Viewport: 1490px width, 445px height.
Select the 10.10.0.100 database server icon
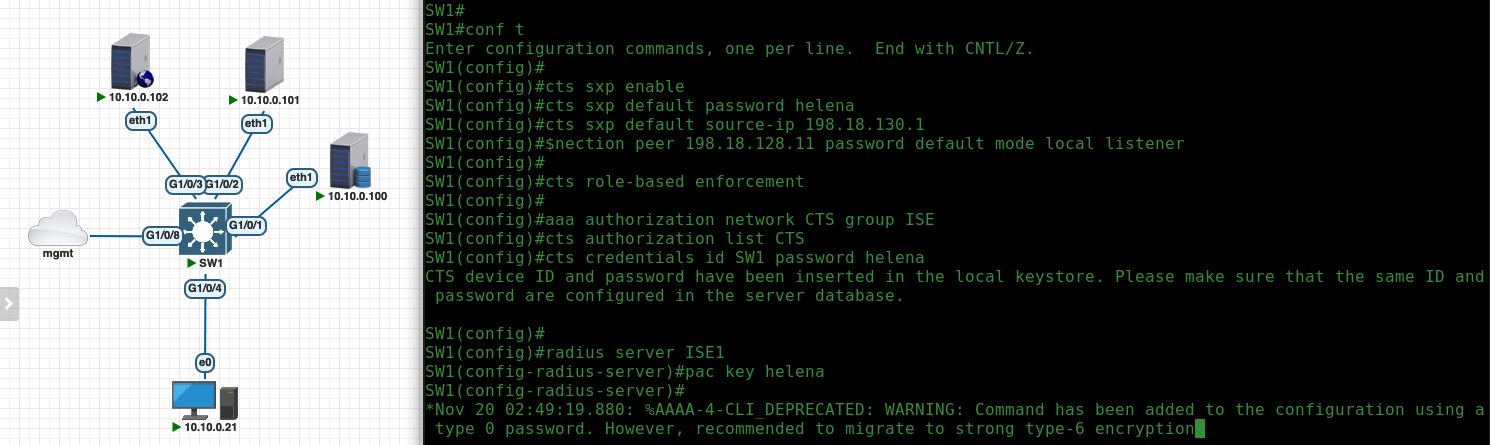(350, 160)
